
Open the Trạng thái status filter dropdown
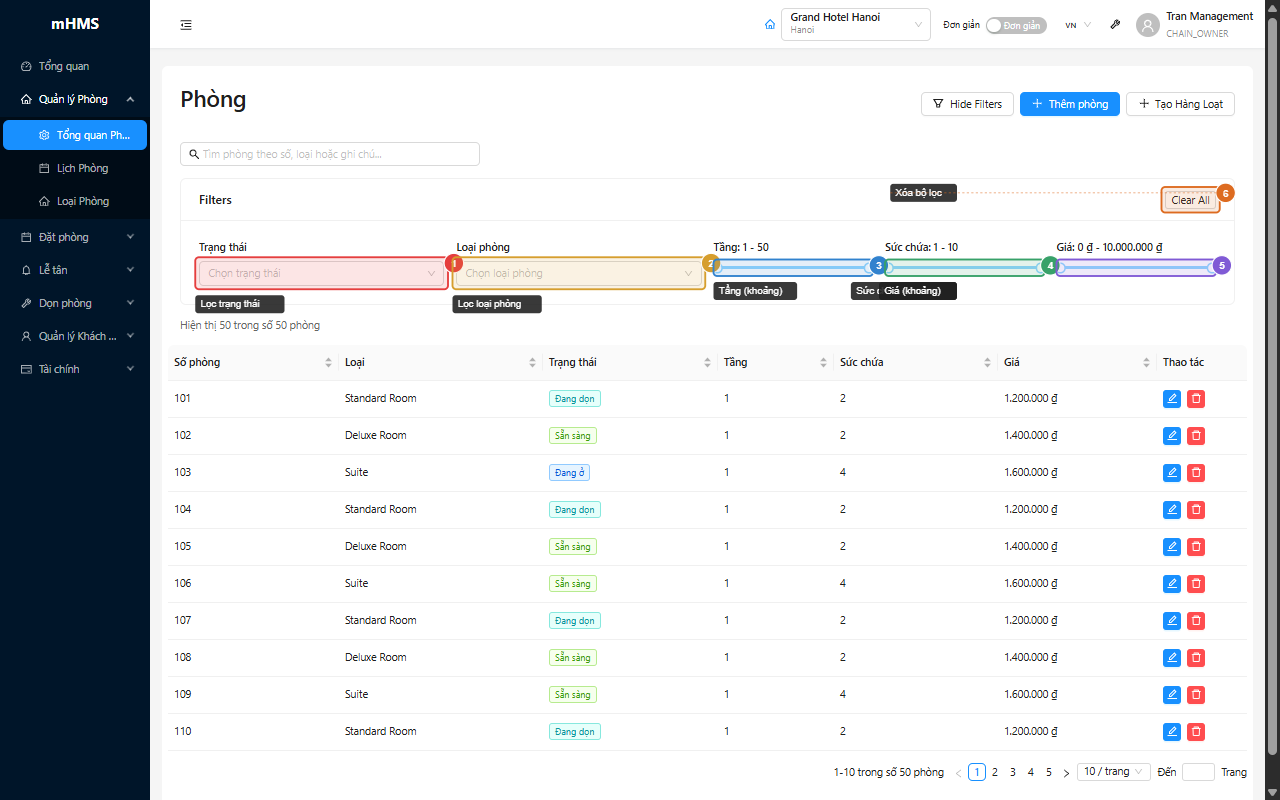[322, 273]
